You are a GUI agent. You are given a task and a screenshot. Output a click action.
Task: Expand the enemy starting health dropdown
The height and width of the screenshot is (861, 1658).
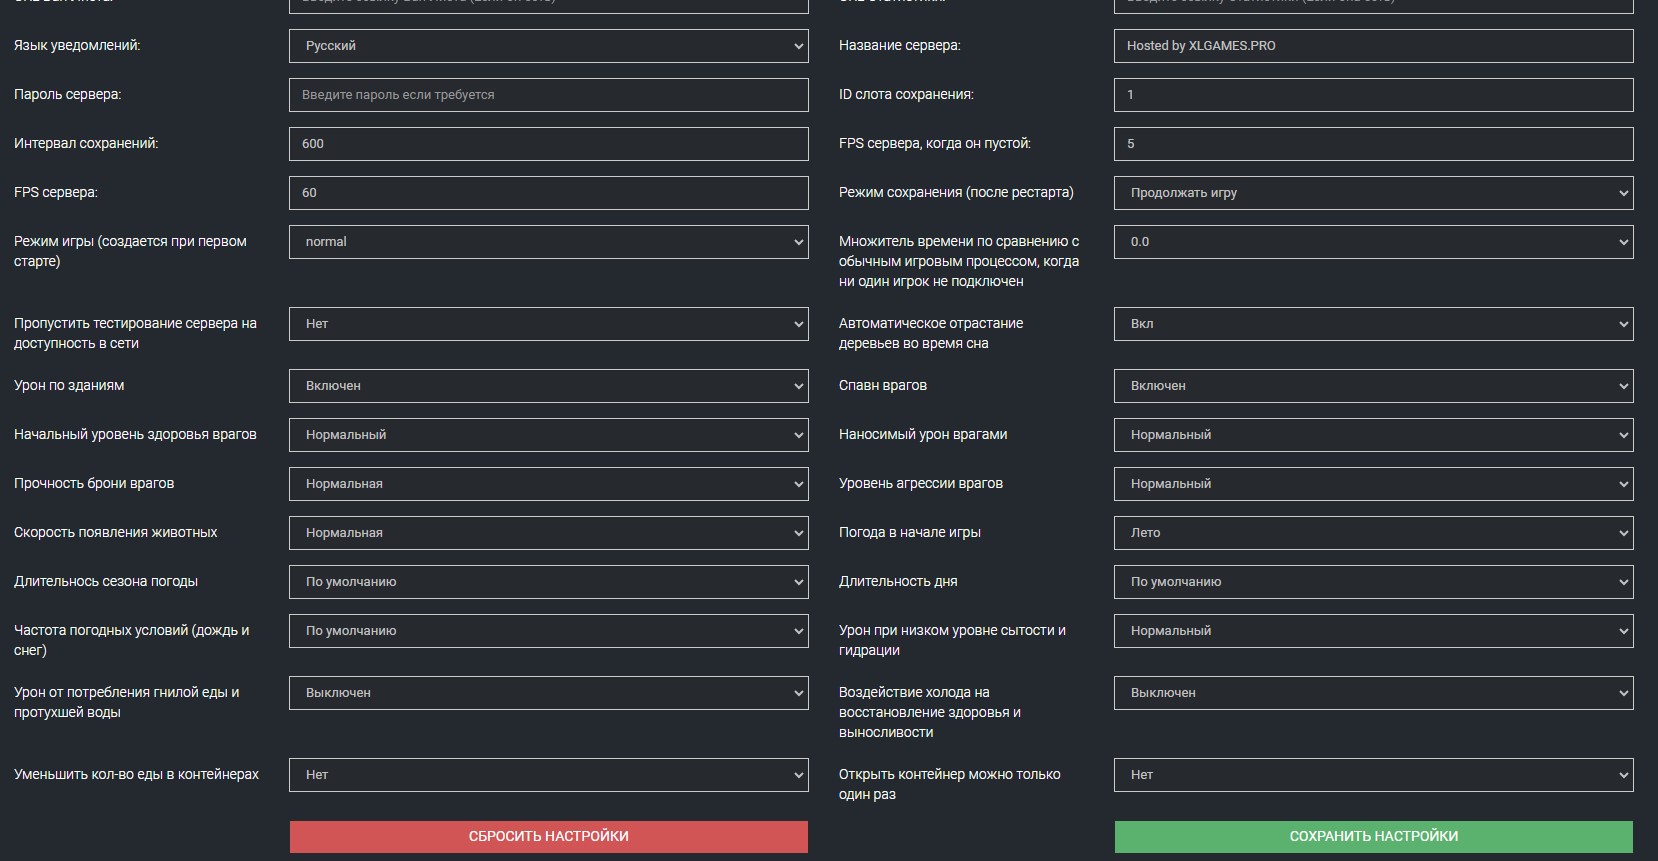point(548,435)
